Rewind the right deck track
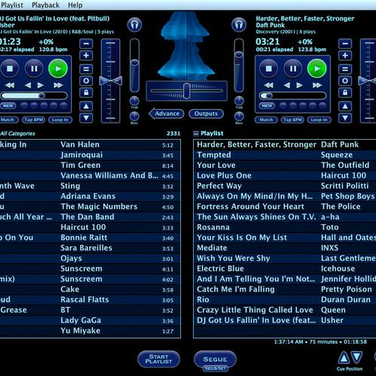This screenshot has height=376, width=376. (x=269, y=85)
